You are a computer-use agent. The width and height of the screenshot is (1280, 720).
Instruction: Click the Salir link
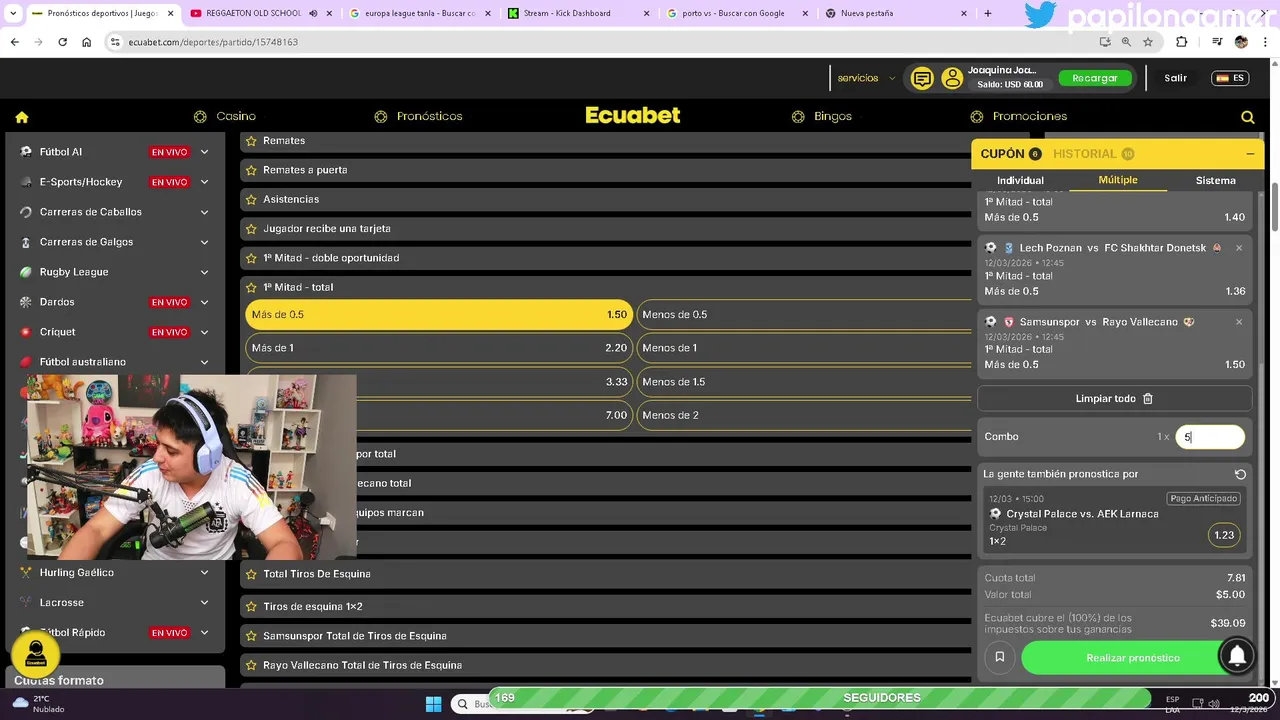point(1176,78)
